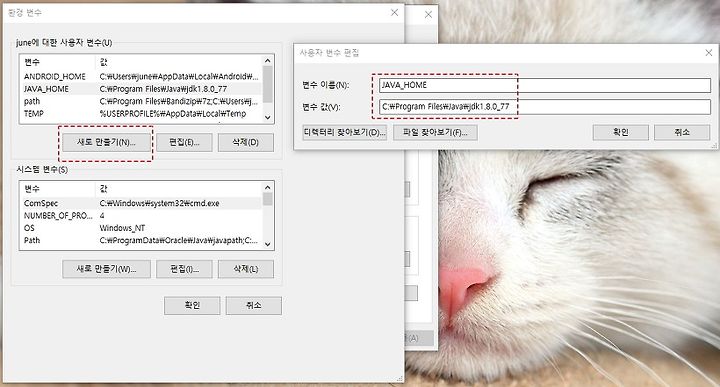The image size is (720, 387).
Task: Click %USERPROFILE%\AppData\Local\Temp value cell
Action: tap(173, 113)
